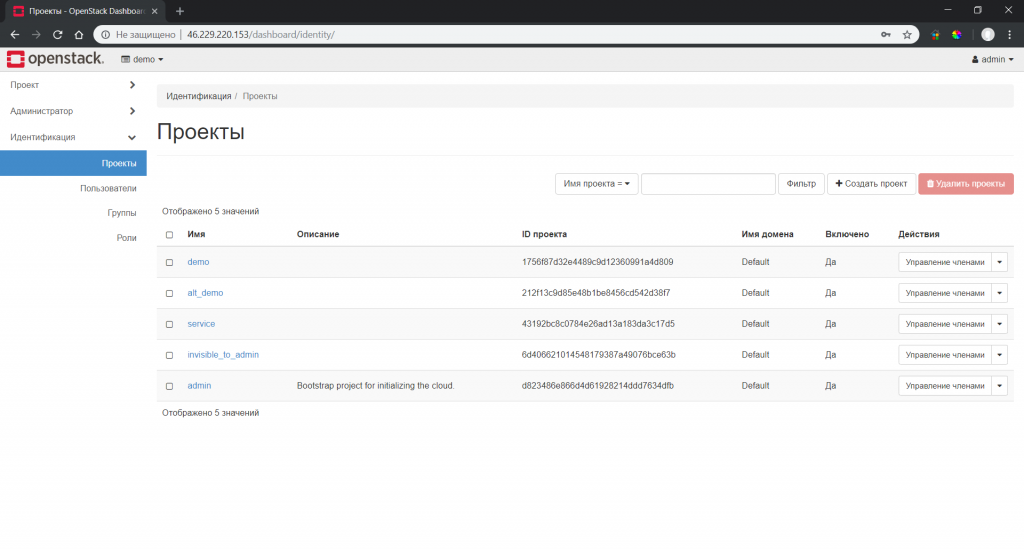Go forward in browser history

36,35
